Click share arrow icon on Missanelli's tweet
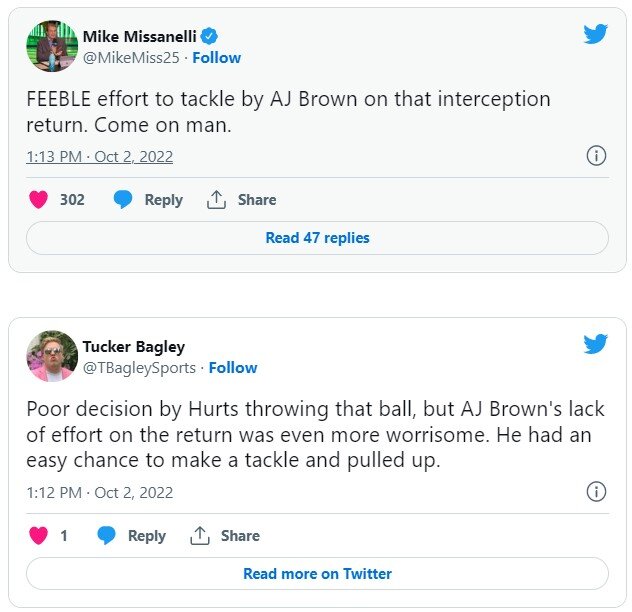This screenshot has height=612, width=632. (216, 199)
